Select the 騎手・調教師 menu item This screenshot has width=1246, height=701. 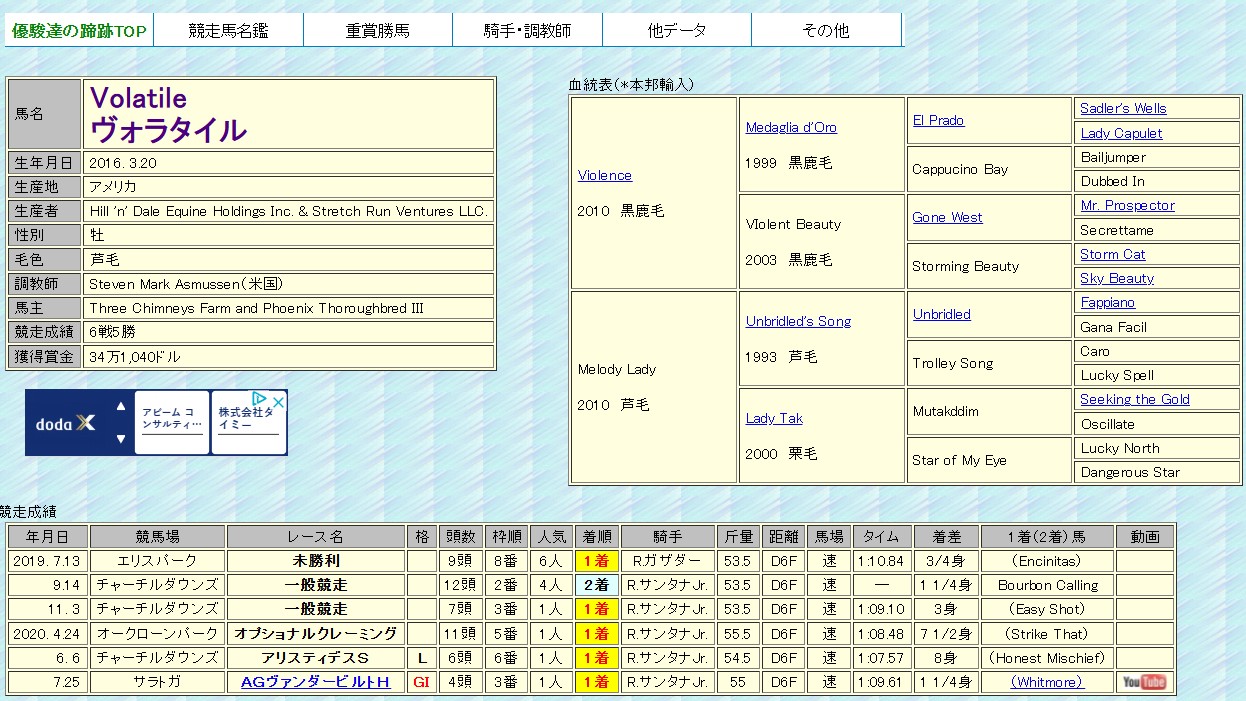point(526,30)
